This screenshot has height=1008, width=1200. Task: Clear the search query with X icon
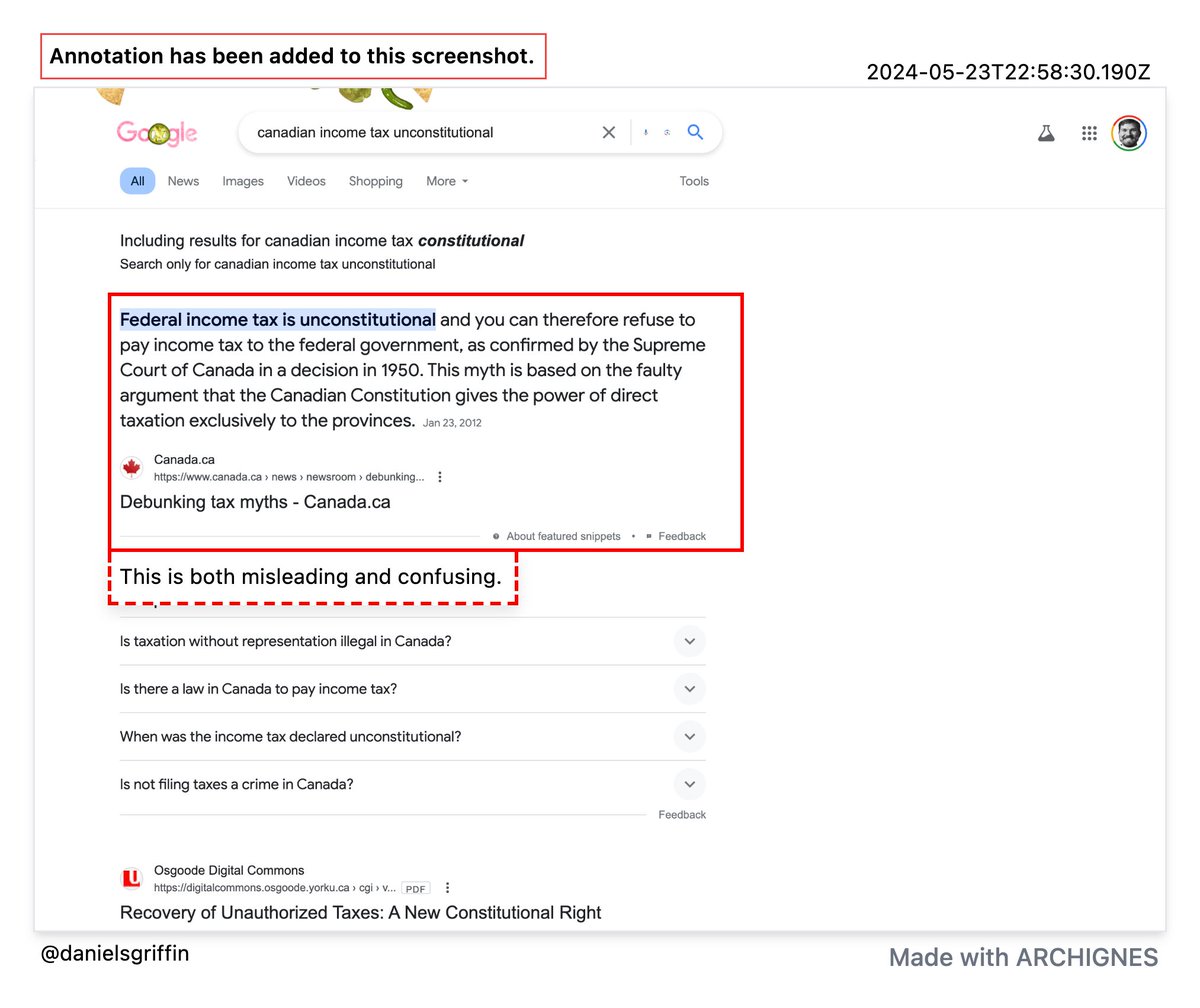[x=608, y=132]
